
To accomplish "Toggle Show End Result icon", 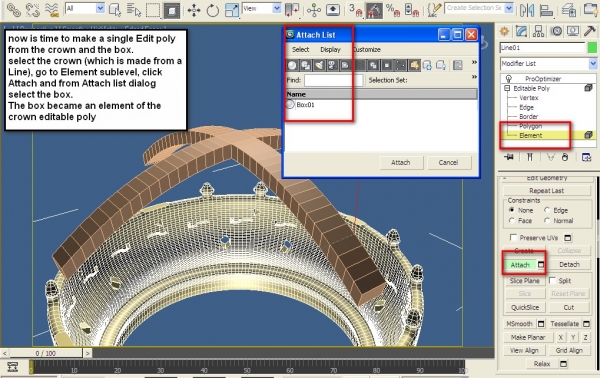I will pos(530,157).
